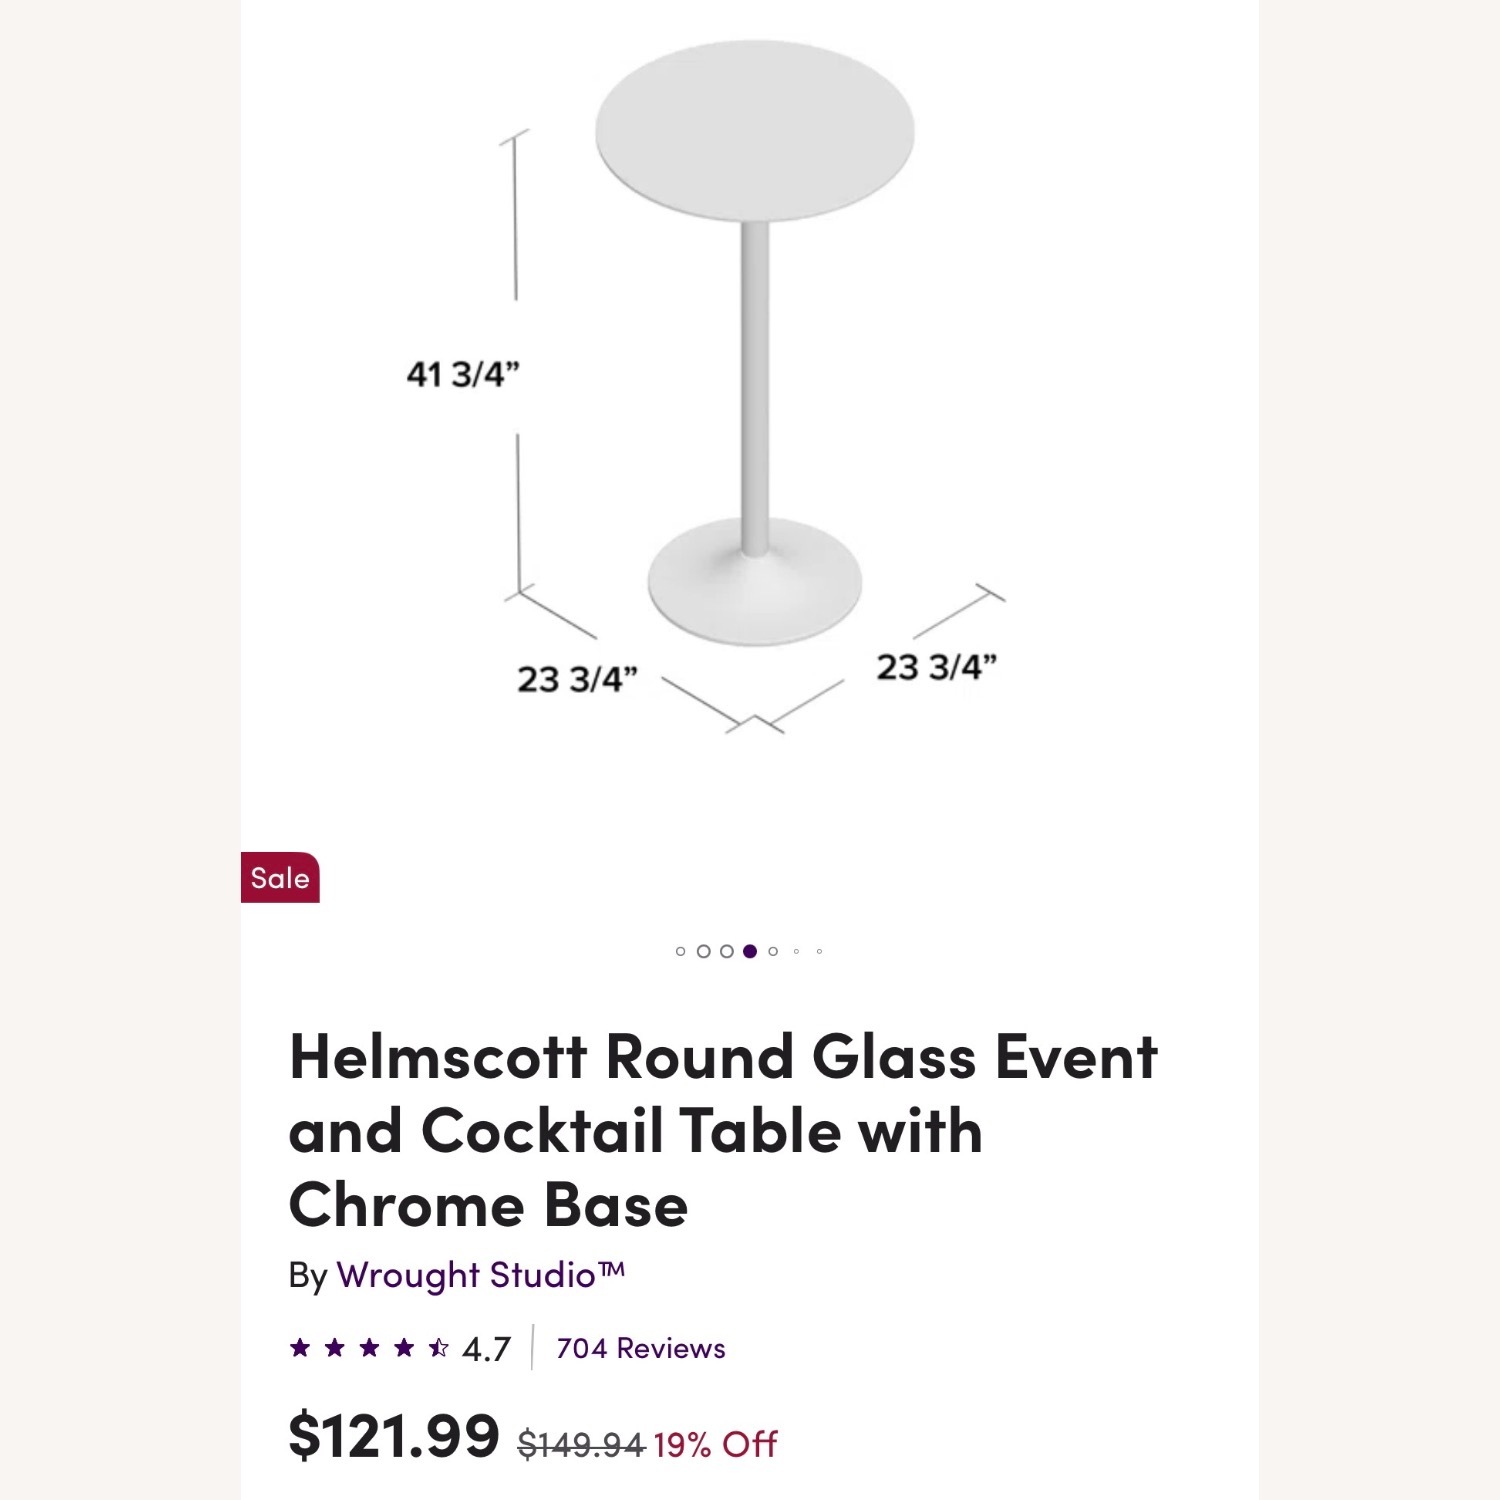Select the third rating star
This screenshot has width=1500, height=1500.
(368, 1349)
